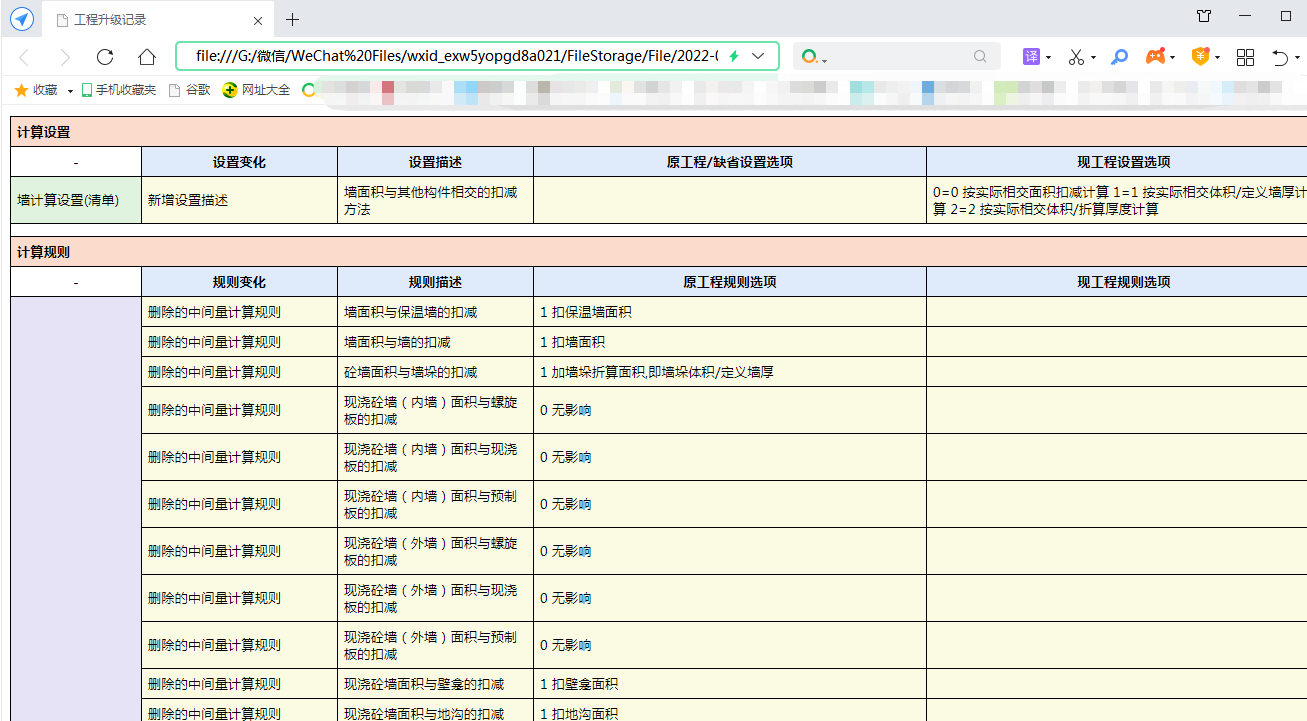Click the 设置描述 column header
This screenshot has width=1307, height=721.
tap(435, 162)
